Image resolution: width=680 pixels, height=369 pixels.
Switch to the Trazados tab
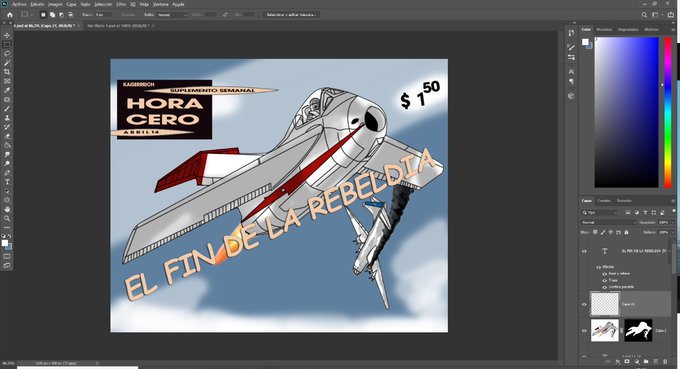coord(624,201)
